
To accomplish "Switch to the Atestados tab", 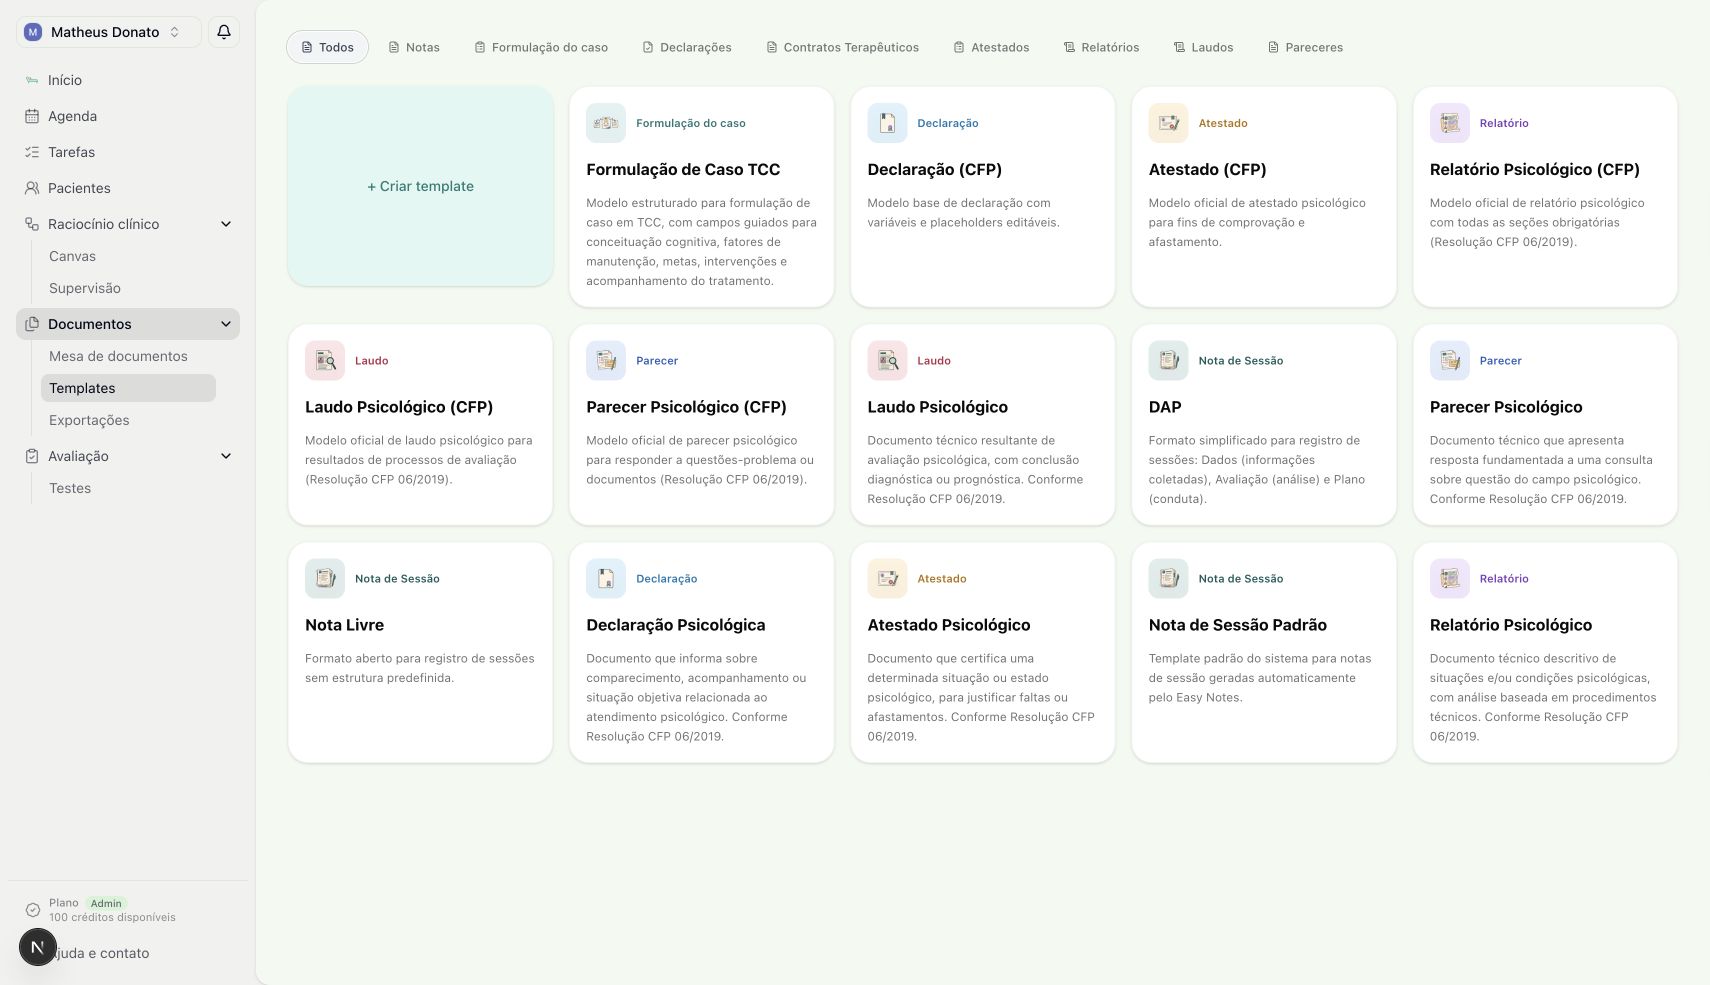I will (991, 47).
